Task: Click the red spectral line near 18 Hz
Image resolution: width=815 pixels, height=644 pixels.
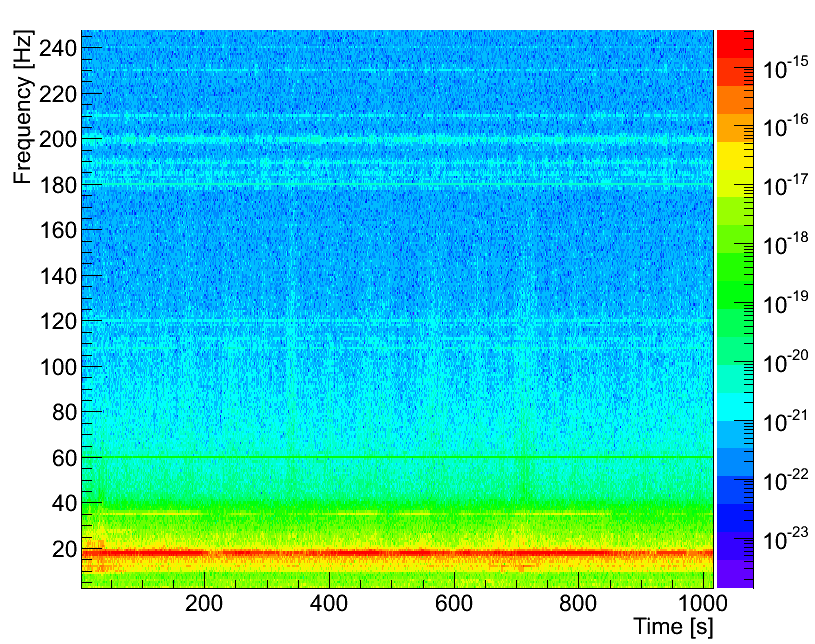Action: (397, 553)
